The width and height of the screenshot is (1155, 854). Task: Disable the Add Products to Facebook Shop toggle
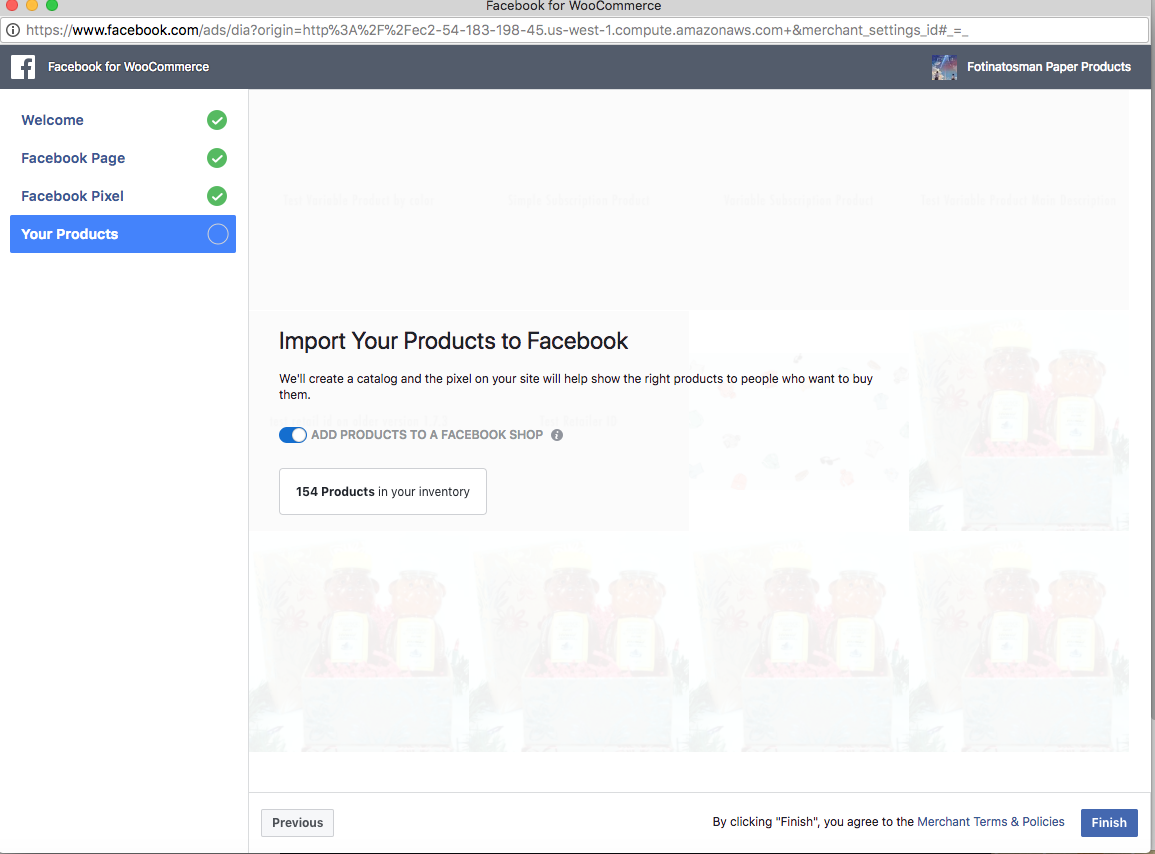tap(292, 435)
